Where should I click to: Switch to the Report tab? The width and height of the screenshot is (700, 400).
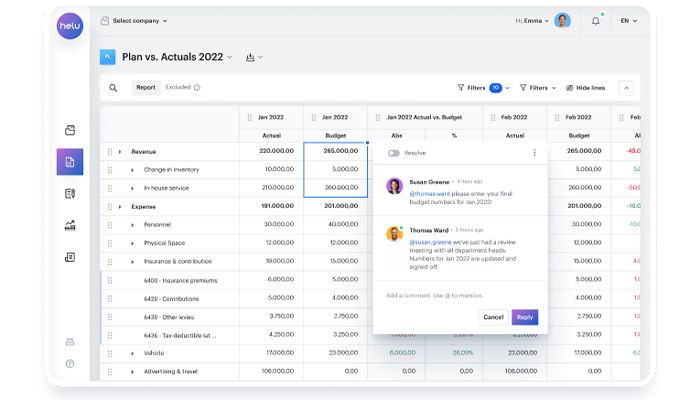[146, 88]
